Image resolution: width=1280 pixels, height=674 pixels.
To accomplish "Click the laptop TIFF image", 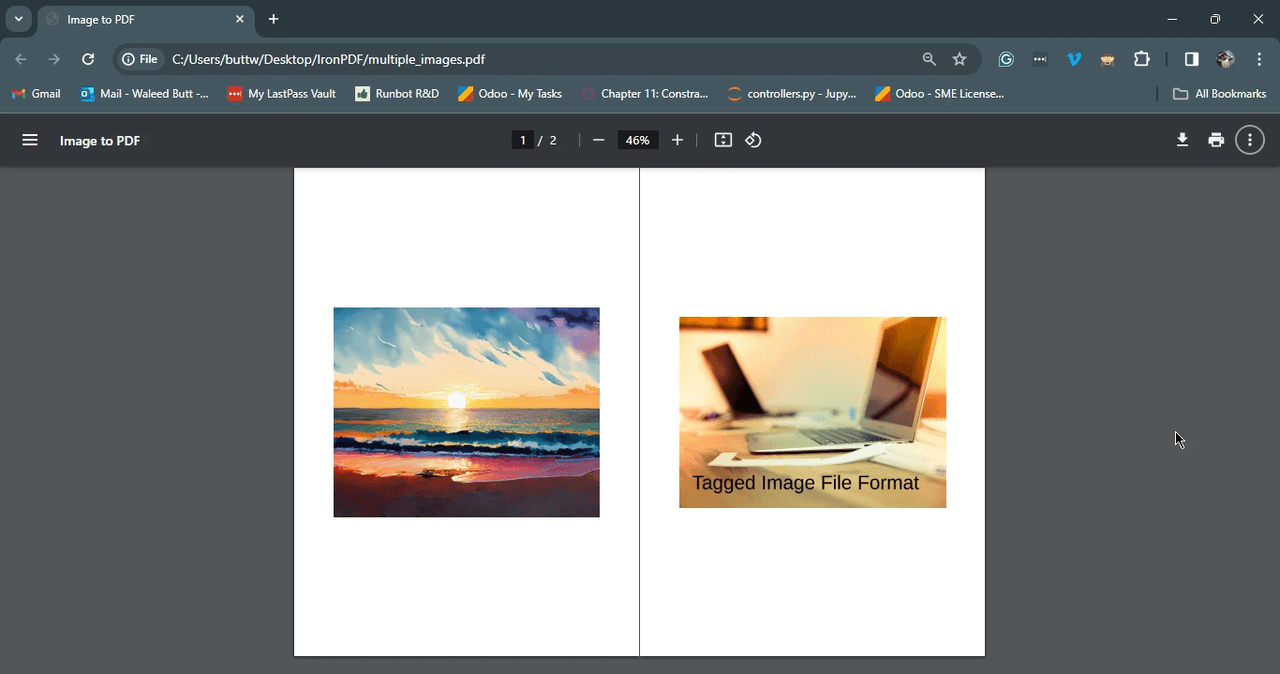I will pos(812,412).
